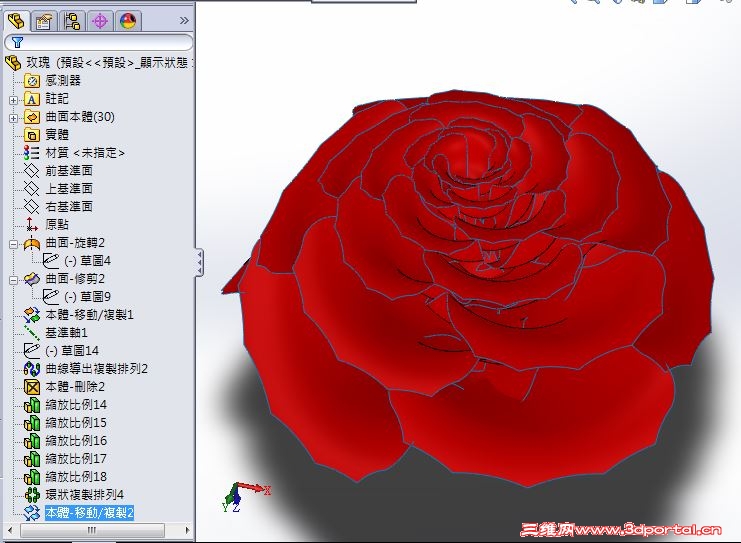Image resolution: width=741 pixels, height=543 pixels.
Task: Click the XYZ orientation triad
Action: click(x=246, y=497)
